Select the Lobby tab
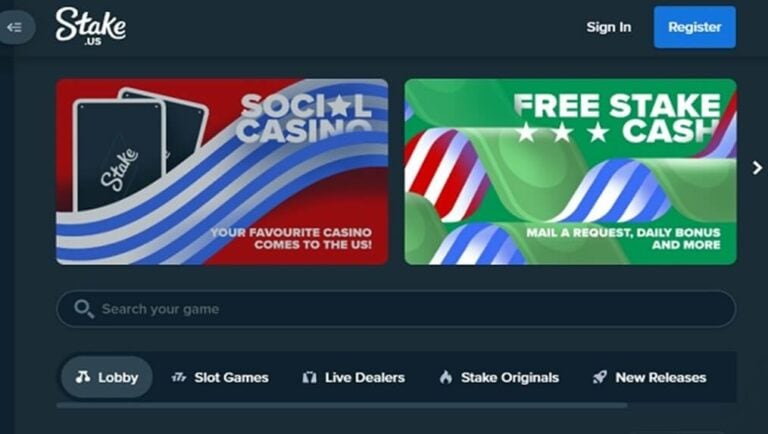 (x=107, y=377)
